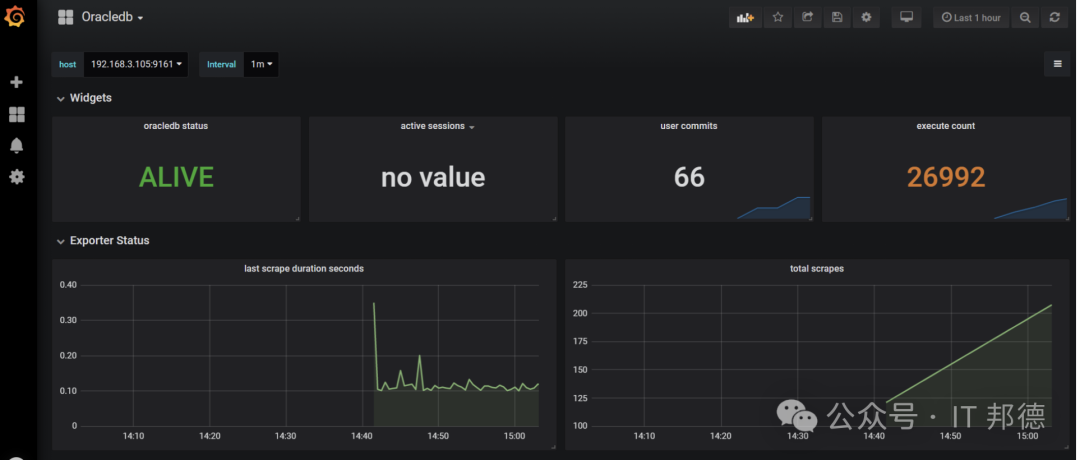Click last scrape duration seconds title
The image size is (1080, 460).
tap(304, 269)
